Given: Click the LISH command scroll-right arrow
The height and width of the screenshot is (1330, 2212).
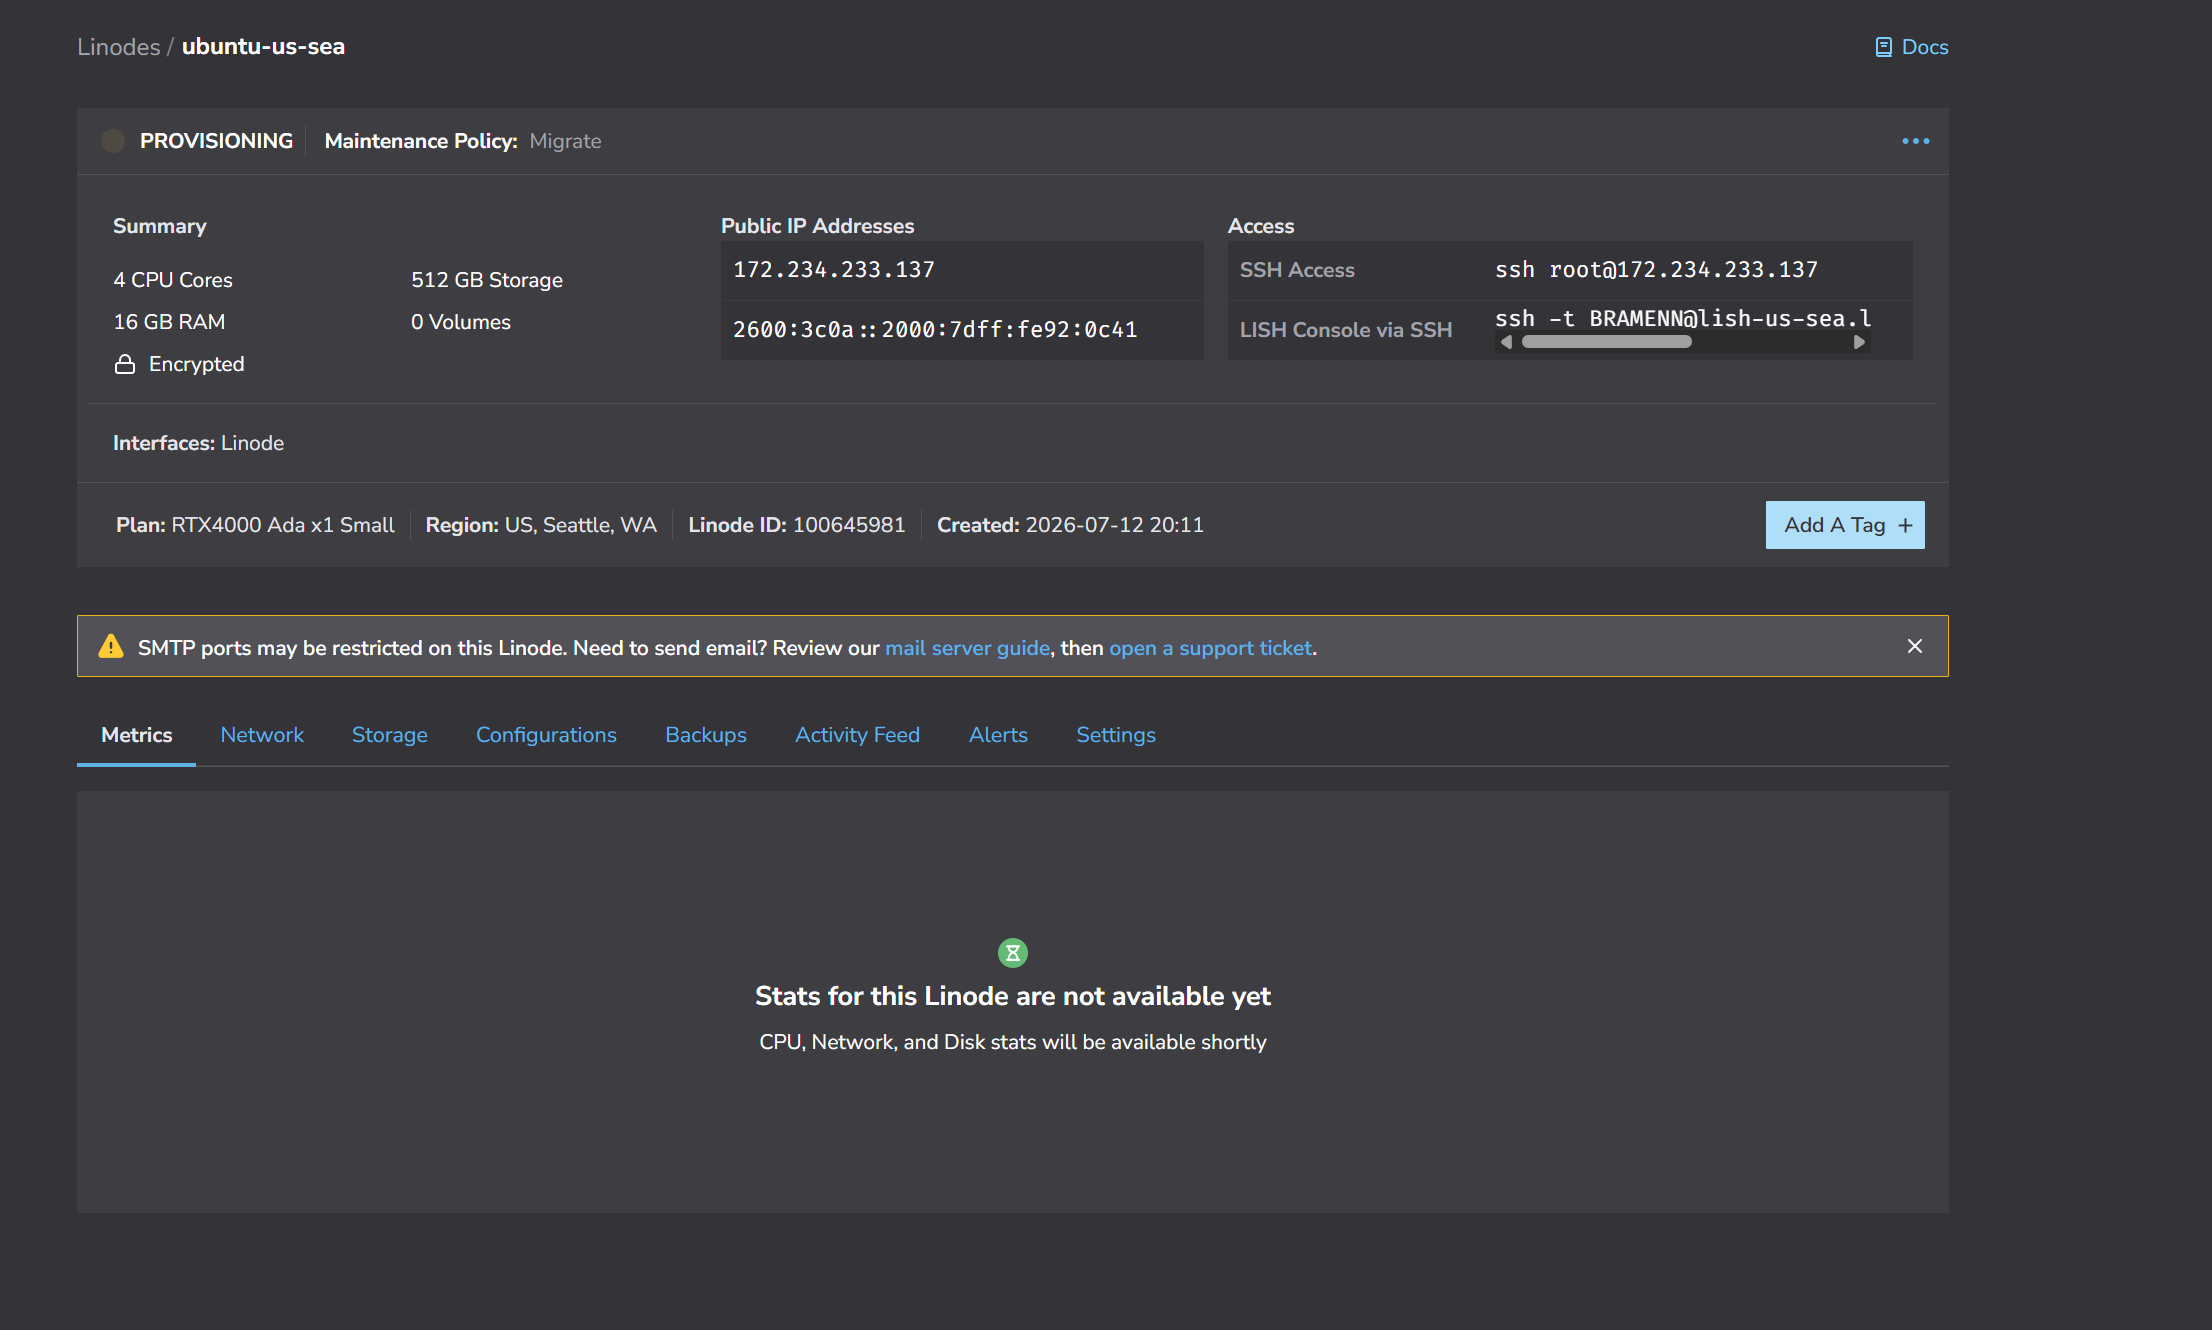Looking at the screenshot, I should [x=1859, y=342].
